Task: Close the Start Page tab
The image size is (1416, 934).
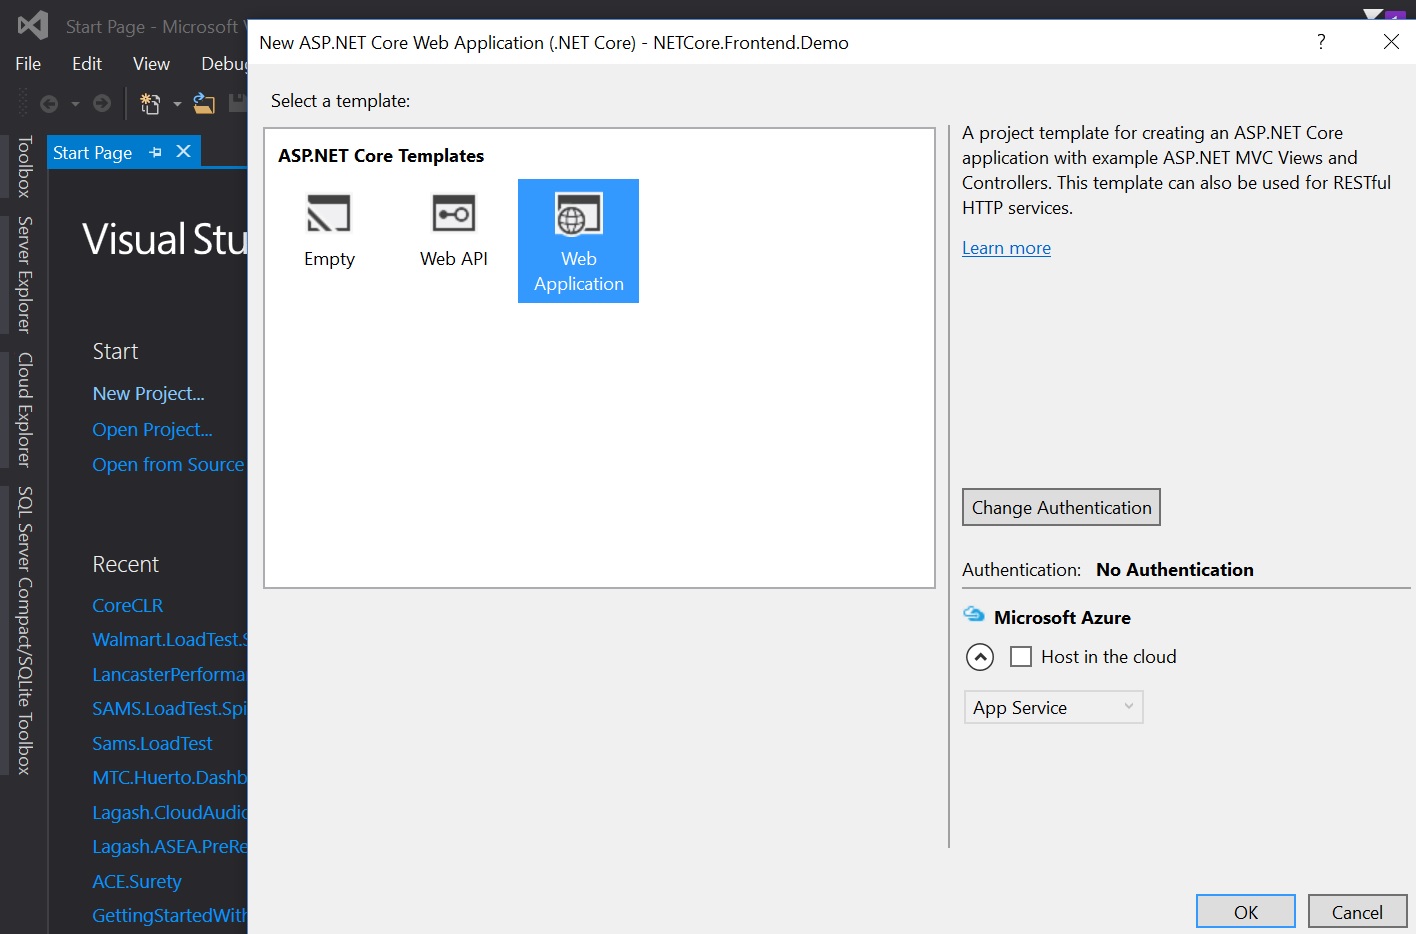Action: click(183, 151)
